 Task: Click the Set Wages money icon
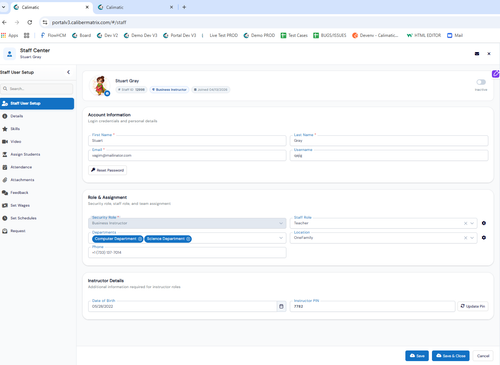coord(5,205)
